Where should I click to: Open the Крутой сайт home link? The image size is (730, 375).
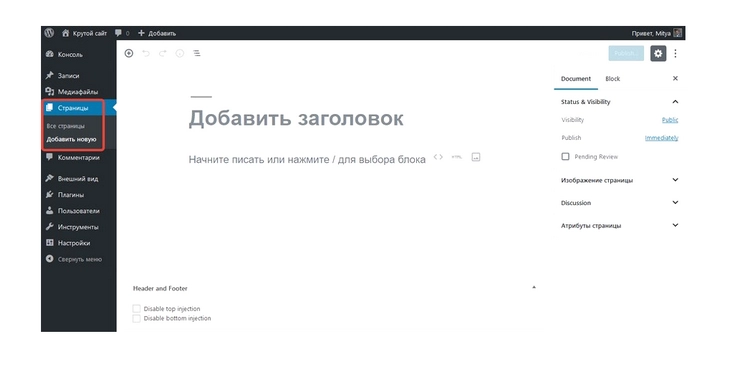click(84, 33)
